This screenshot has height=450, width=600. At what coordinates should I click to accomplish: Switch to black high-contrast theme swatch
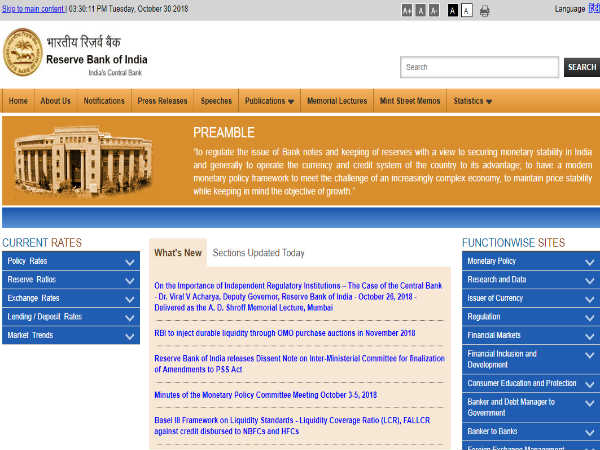(453, 10)
